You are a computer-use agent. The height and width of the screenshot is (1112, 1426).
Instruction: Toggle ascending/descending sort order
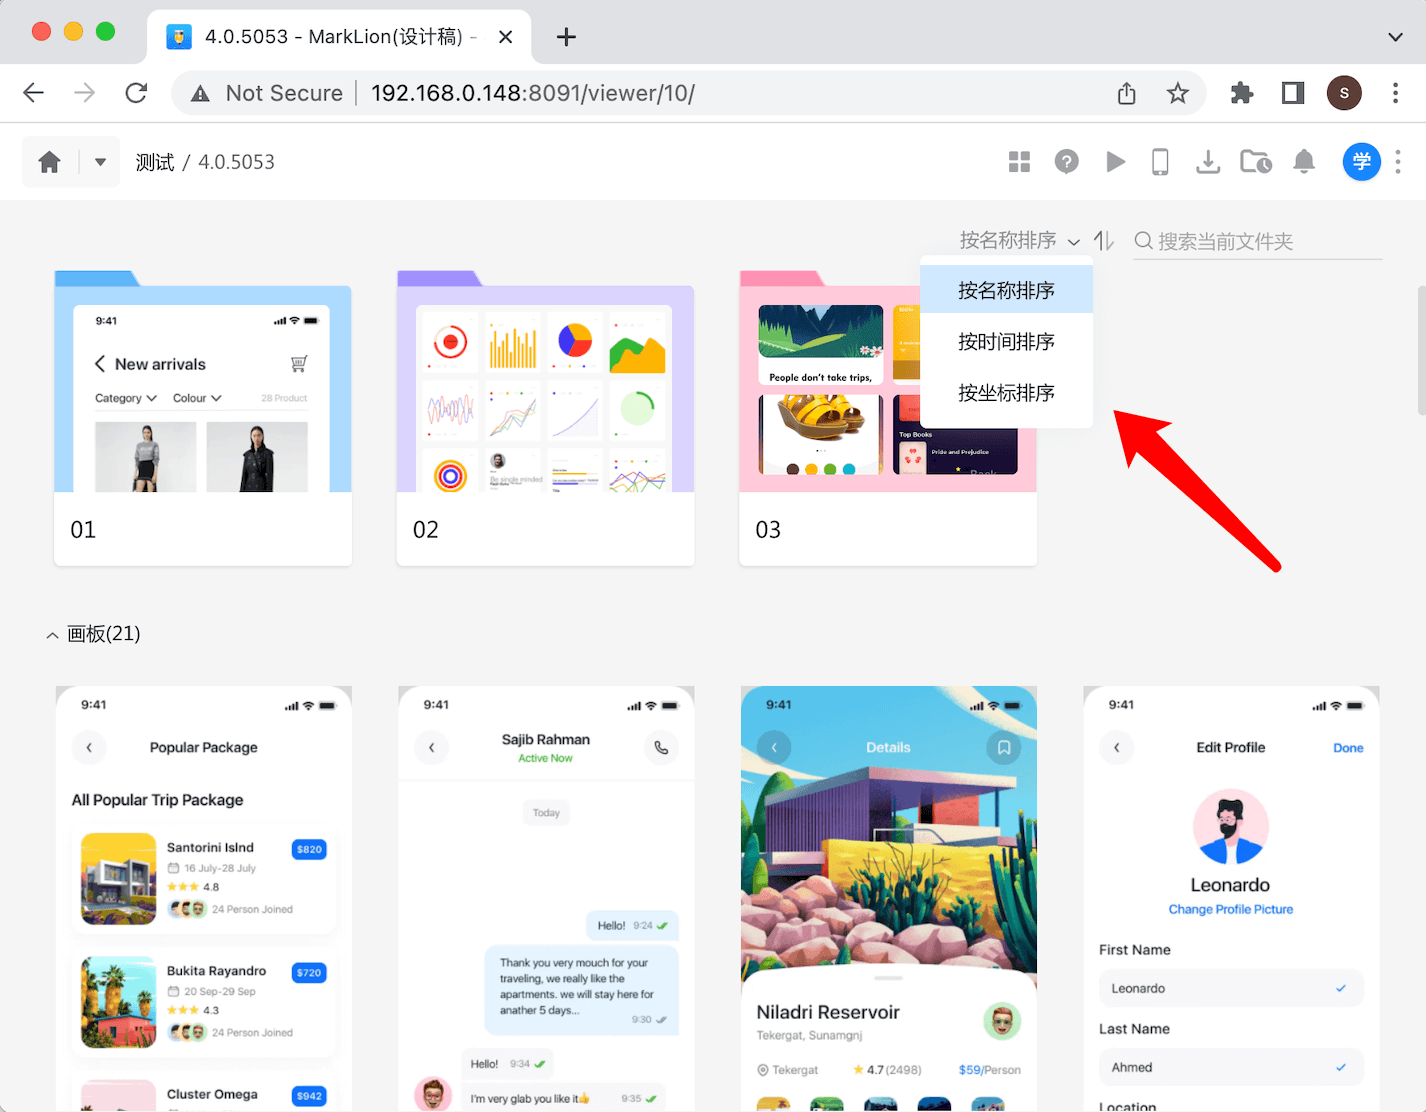(x=1103, y=241)
